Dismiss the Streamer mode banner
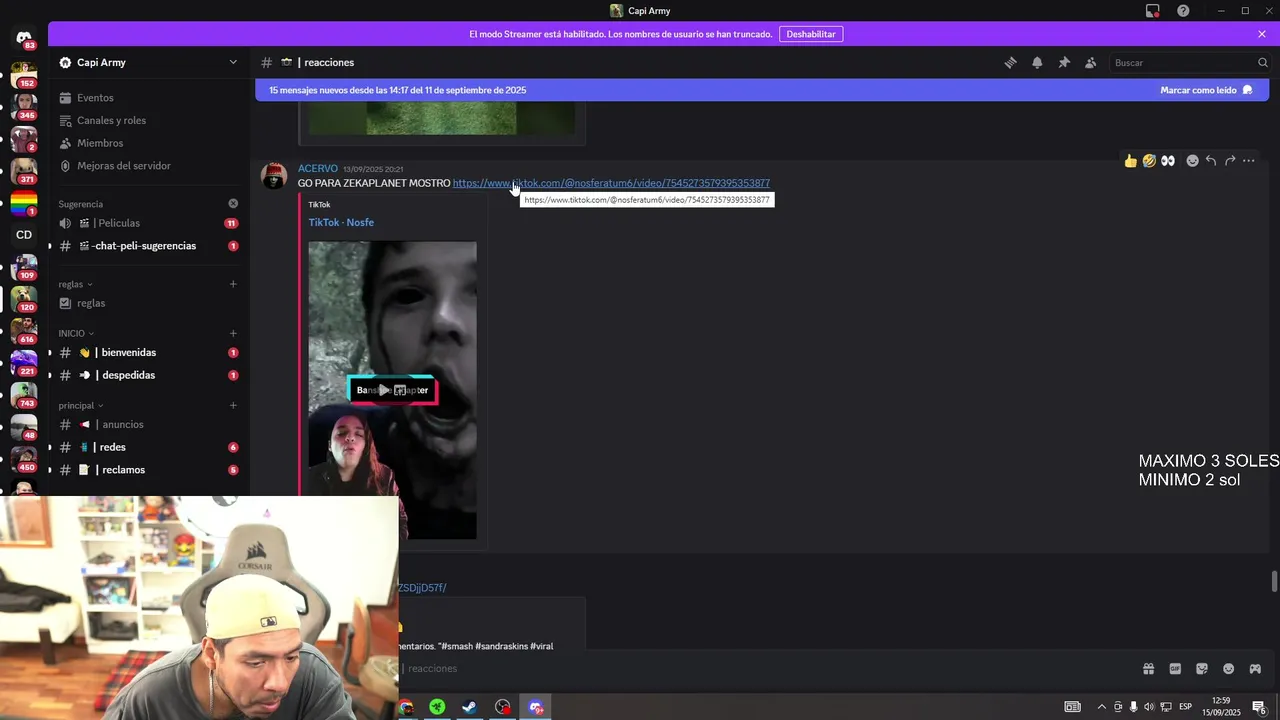 point(1262,34)
